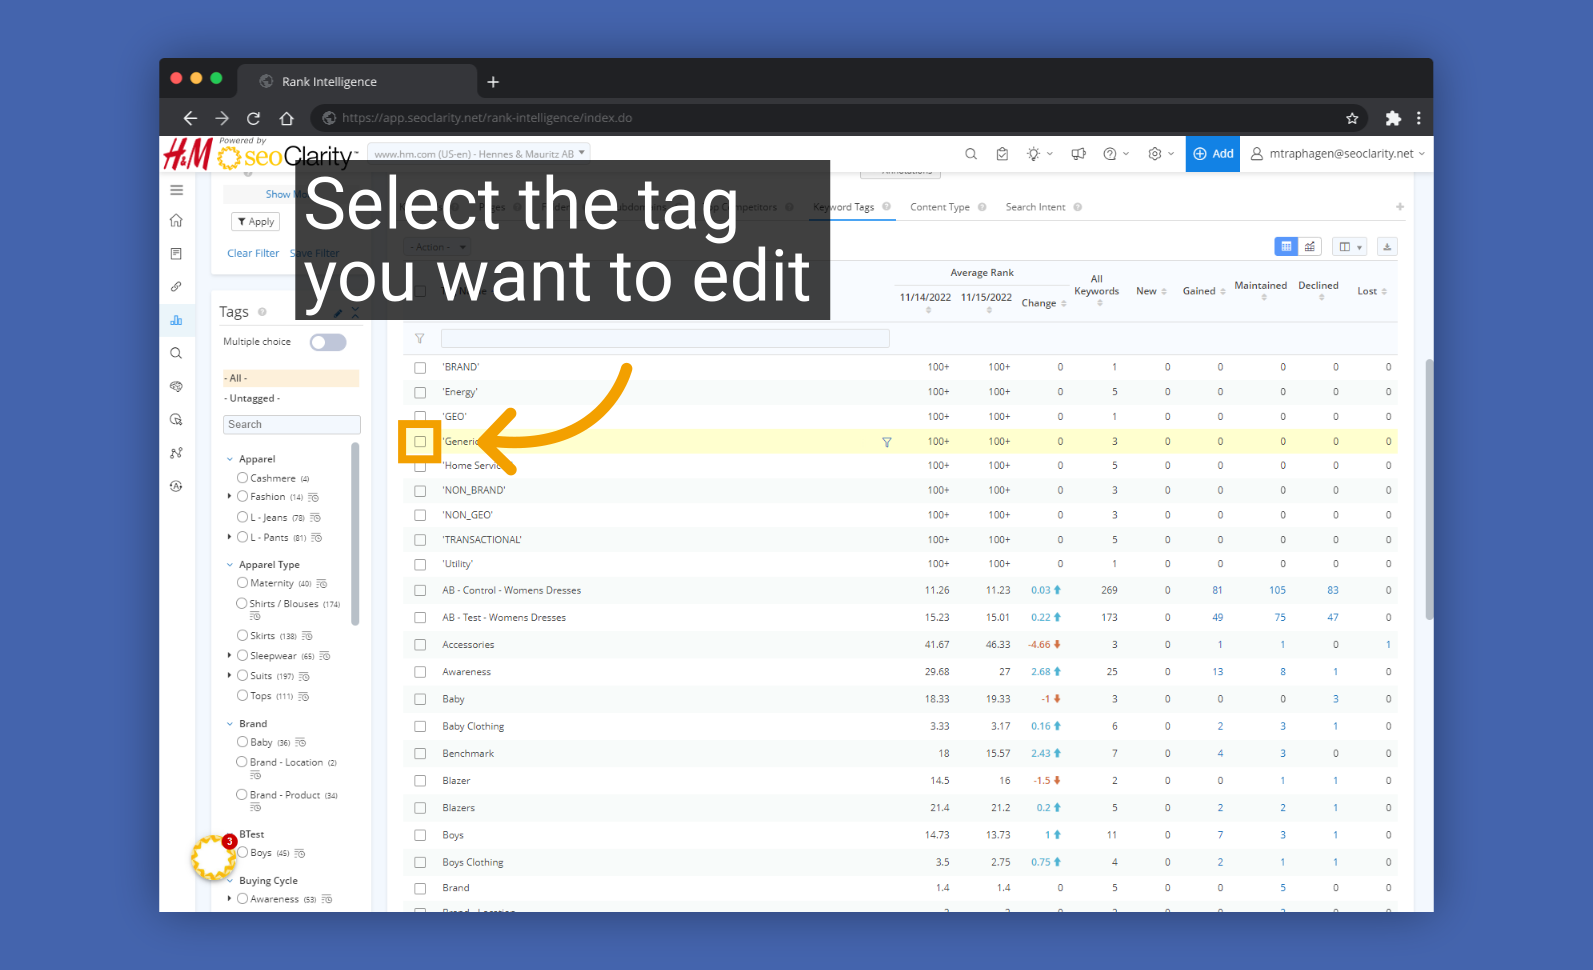Viewport: 1593px width, 970px height.
Task: Switch to the Content Type tab
Action: coord(940,207)
